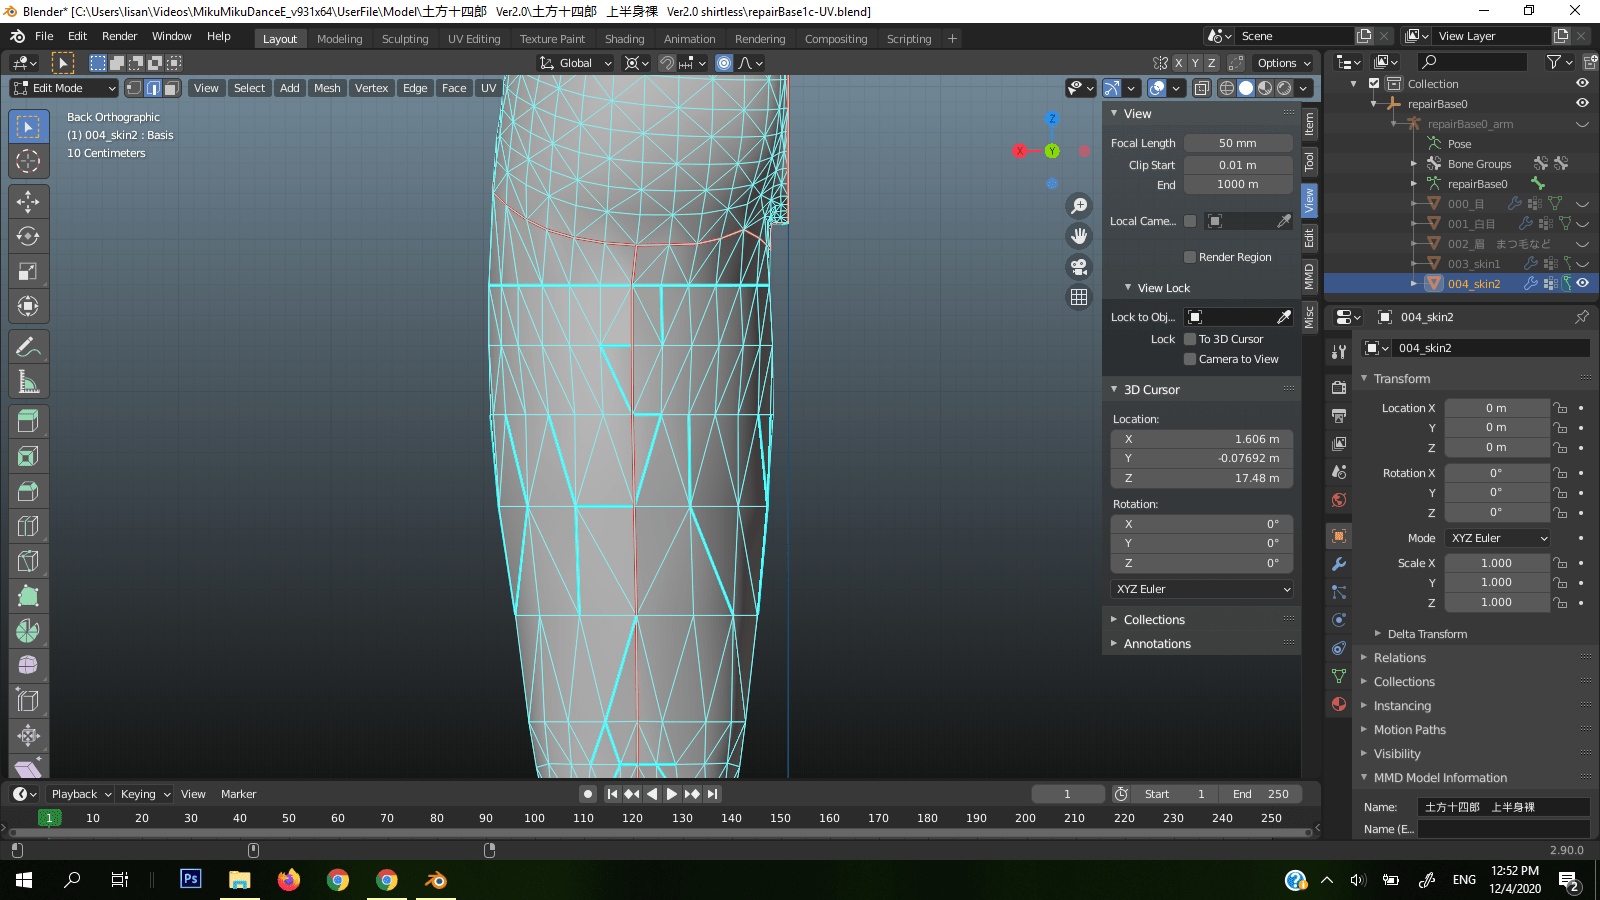Open the Playback dropdown in timeline
Screen dimensions: 1600x900
tap(80, 794)
